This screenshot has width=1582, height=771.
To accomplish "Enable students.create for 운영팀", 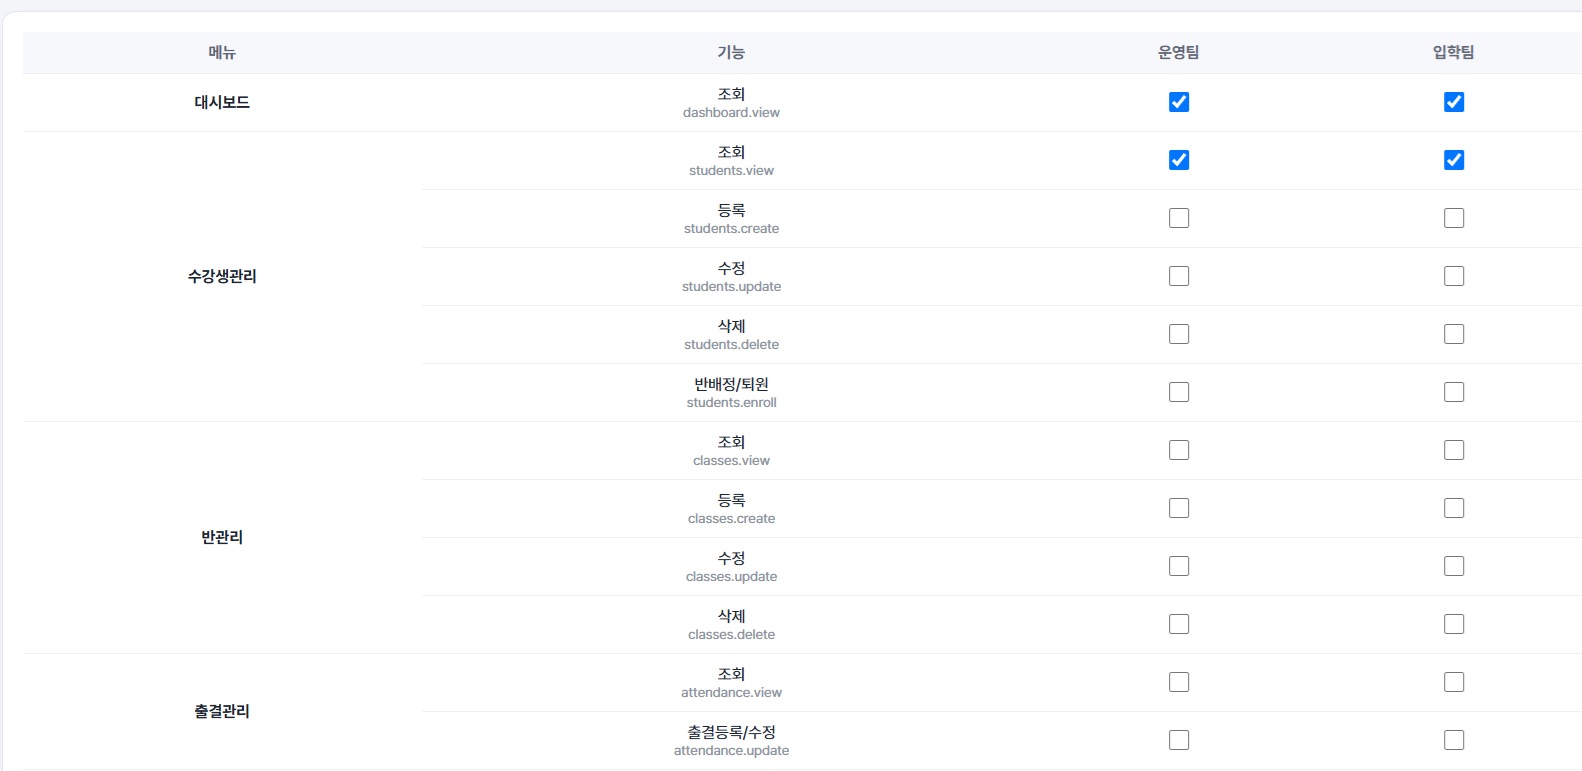I will [x=1179, y=218].
